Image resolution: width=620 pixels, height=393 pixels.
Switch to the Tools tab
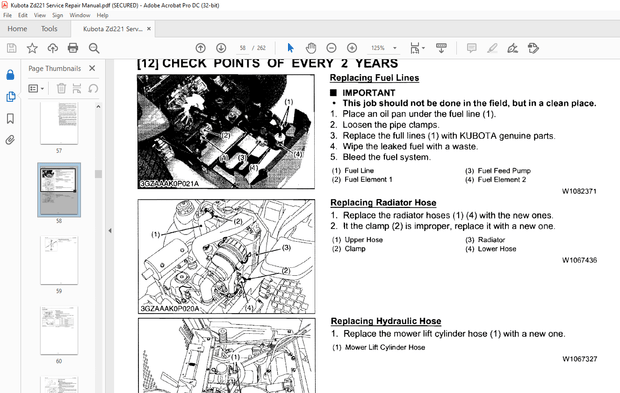click(x=49, y=29)
